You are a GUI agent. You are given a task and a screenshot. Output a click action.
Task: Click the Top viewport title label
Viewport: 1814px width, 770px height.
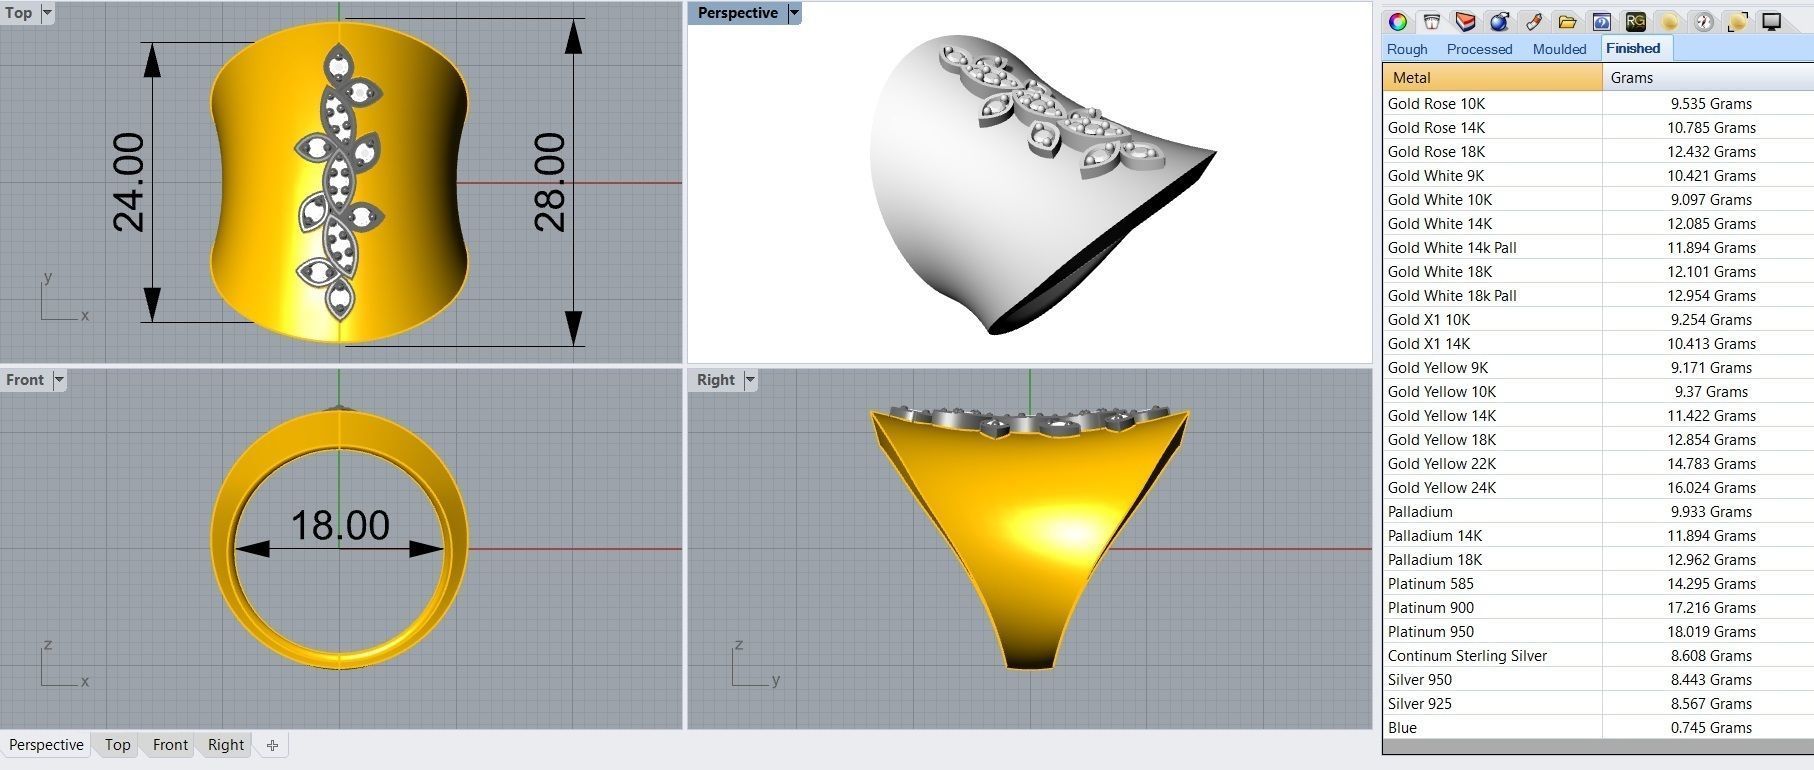(x=19, y=13)
